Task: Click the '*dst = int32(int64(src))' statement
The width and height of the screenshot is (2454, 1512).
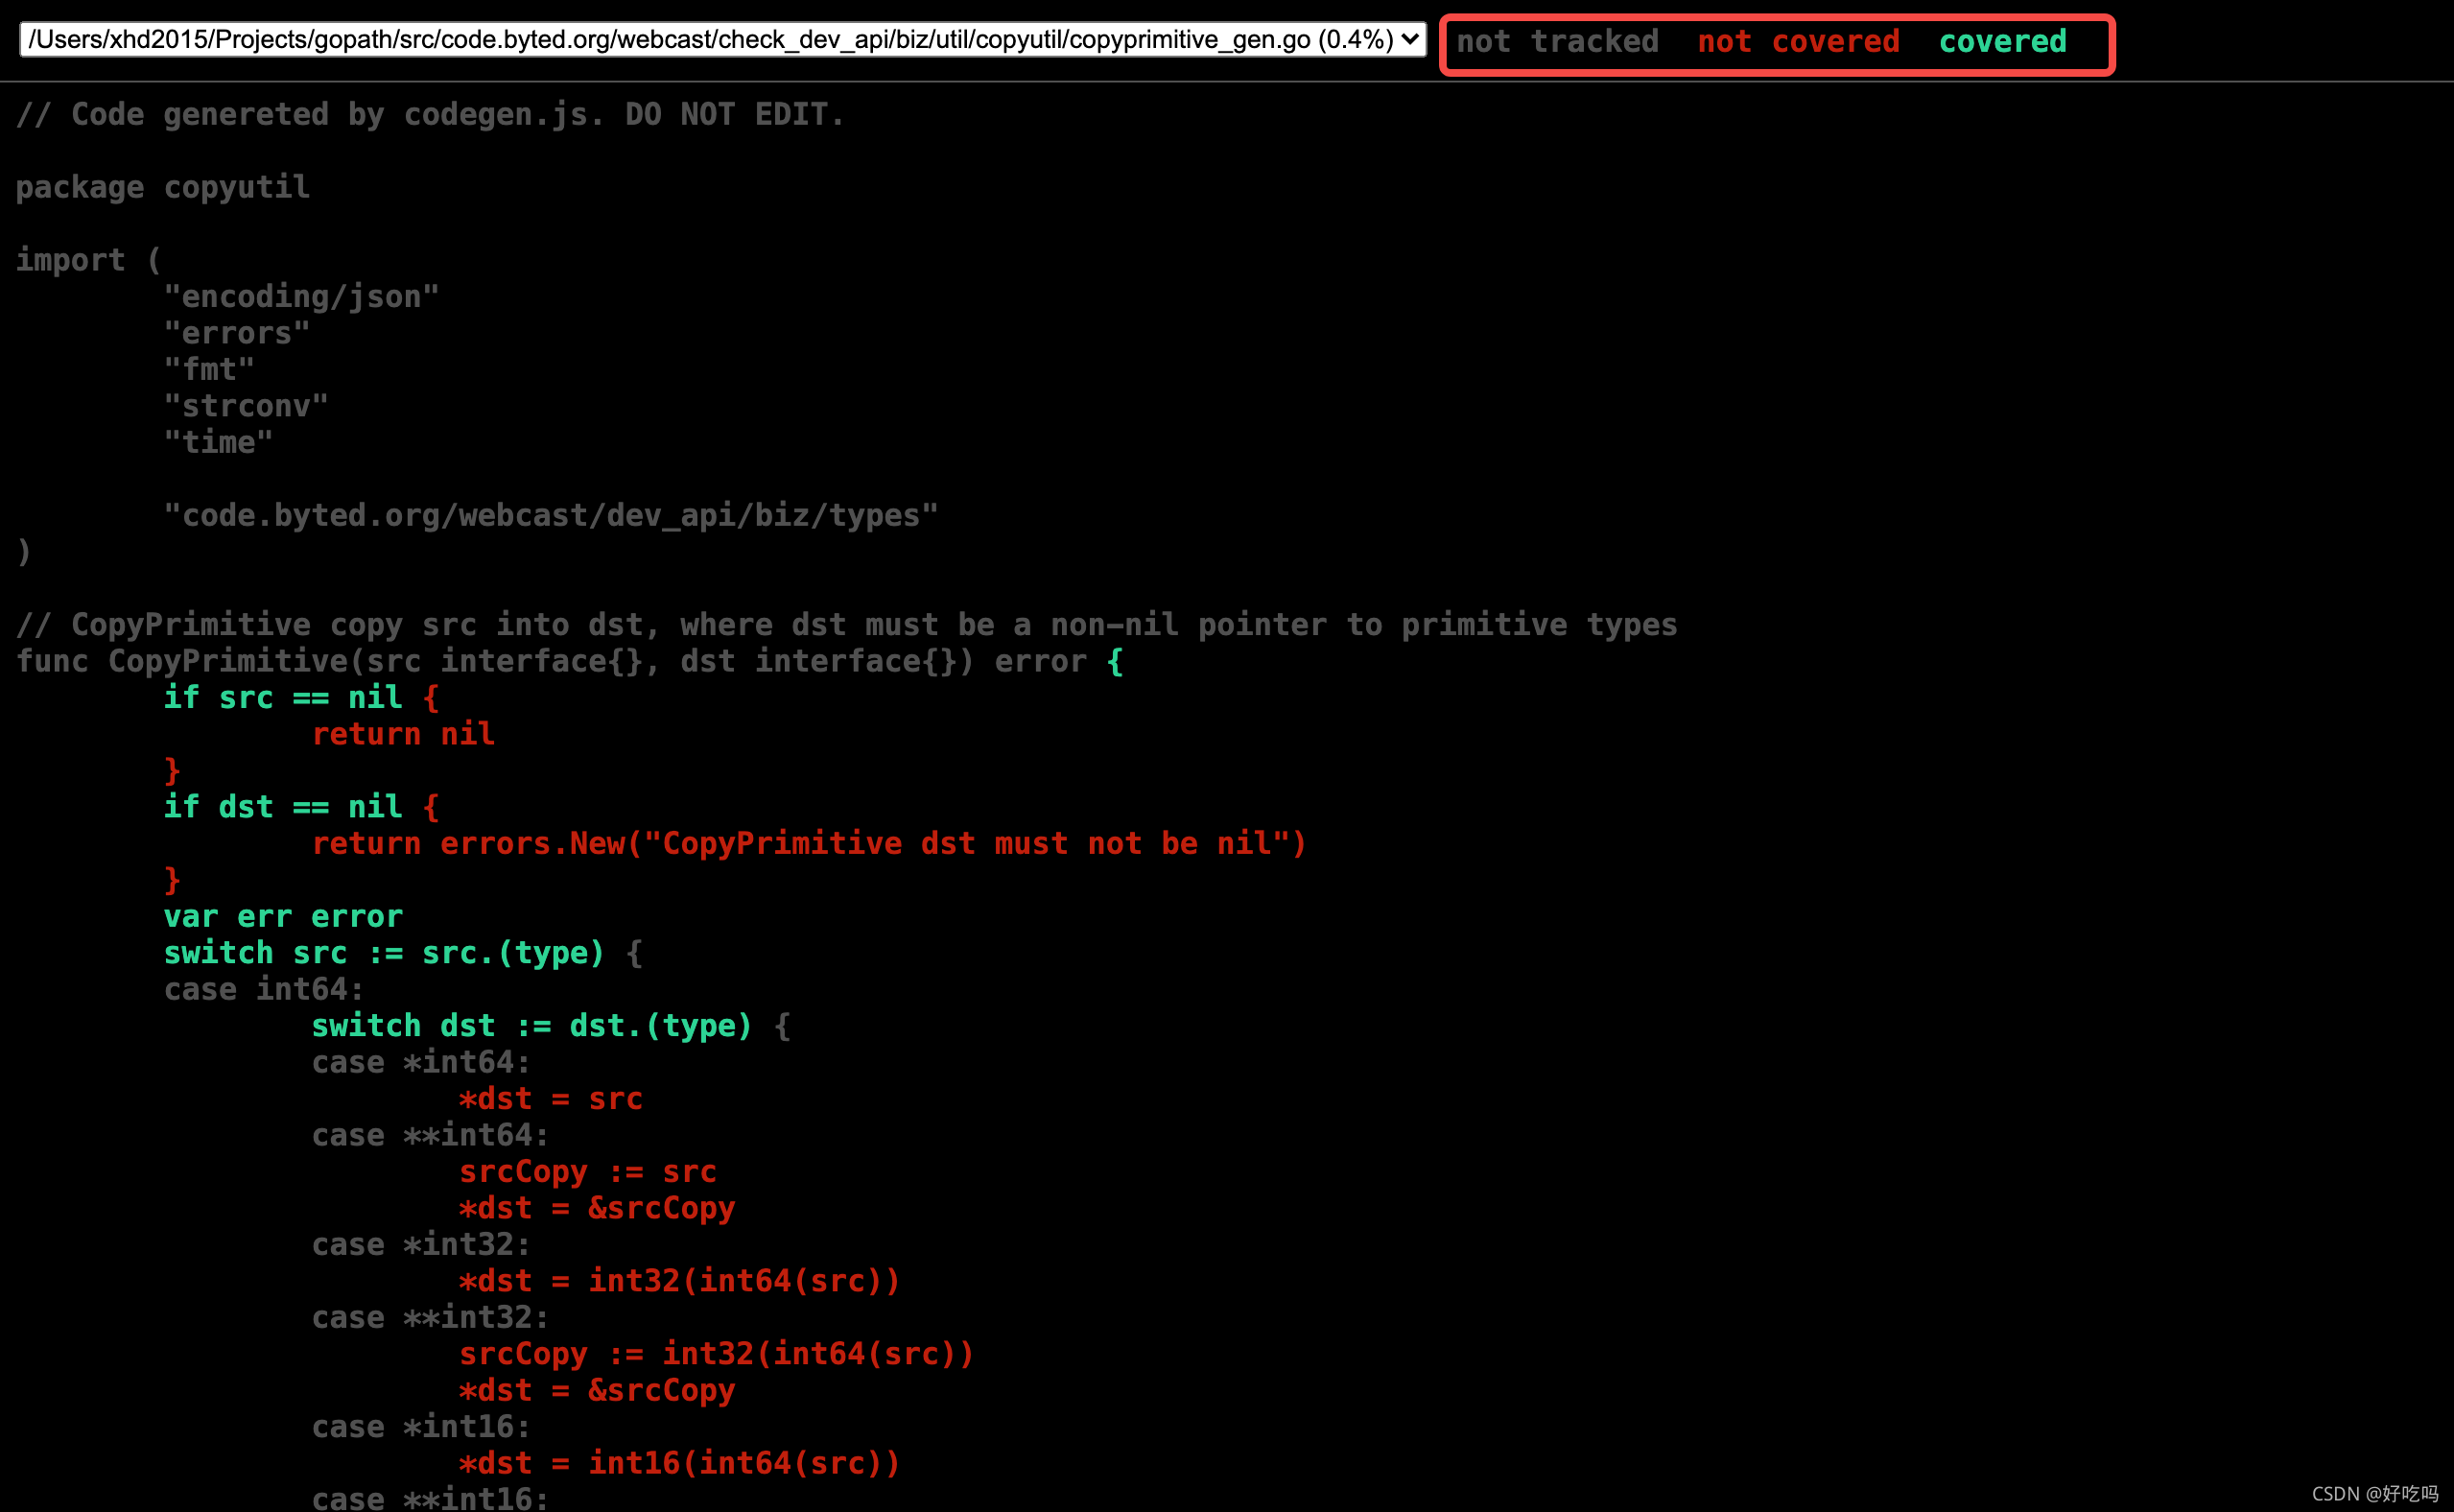Action: click(679, 1282)
